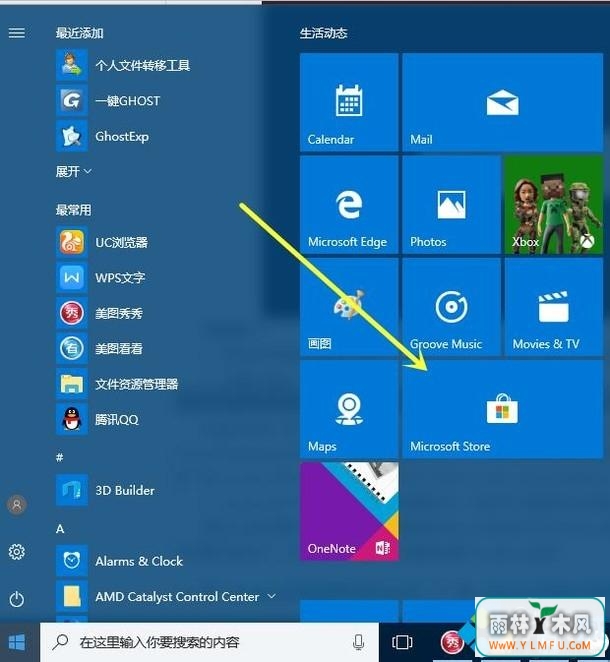
Task: Open the Maps tile
Action: coord(349,409)
